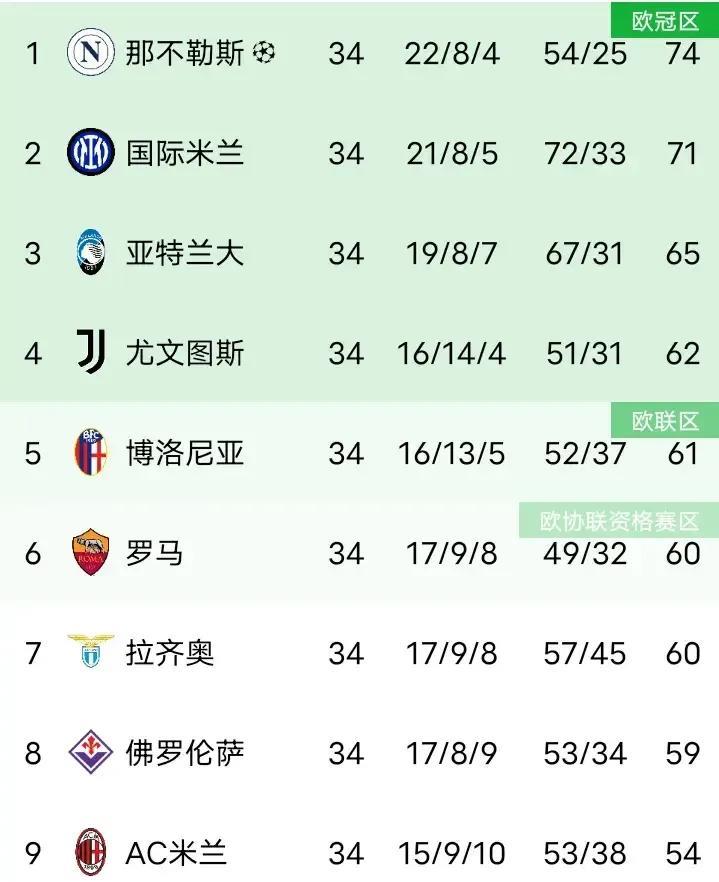This screenshot has height=882, width=719.
Task: Click the AC Milan club badge
Action: coord(91,852)
